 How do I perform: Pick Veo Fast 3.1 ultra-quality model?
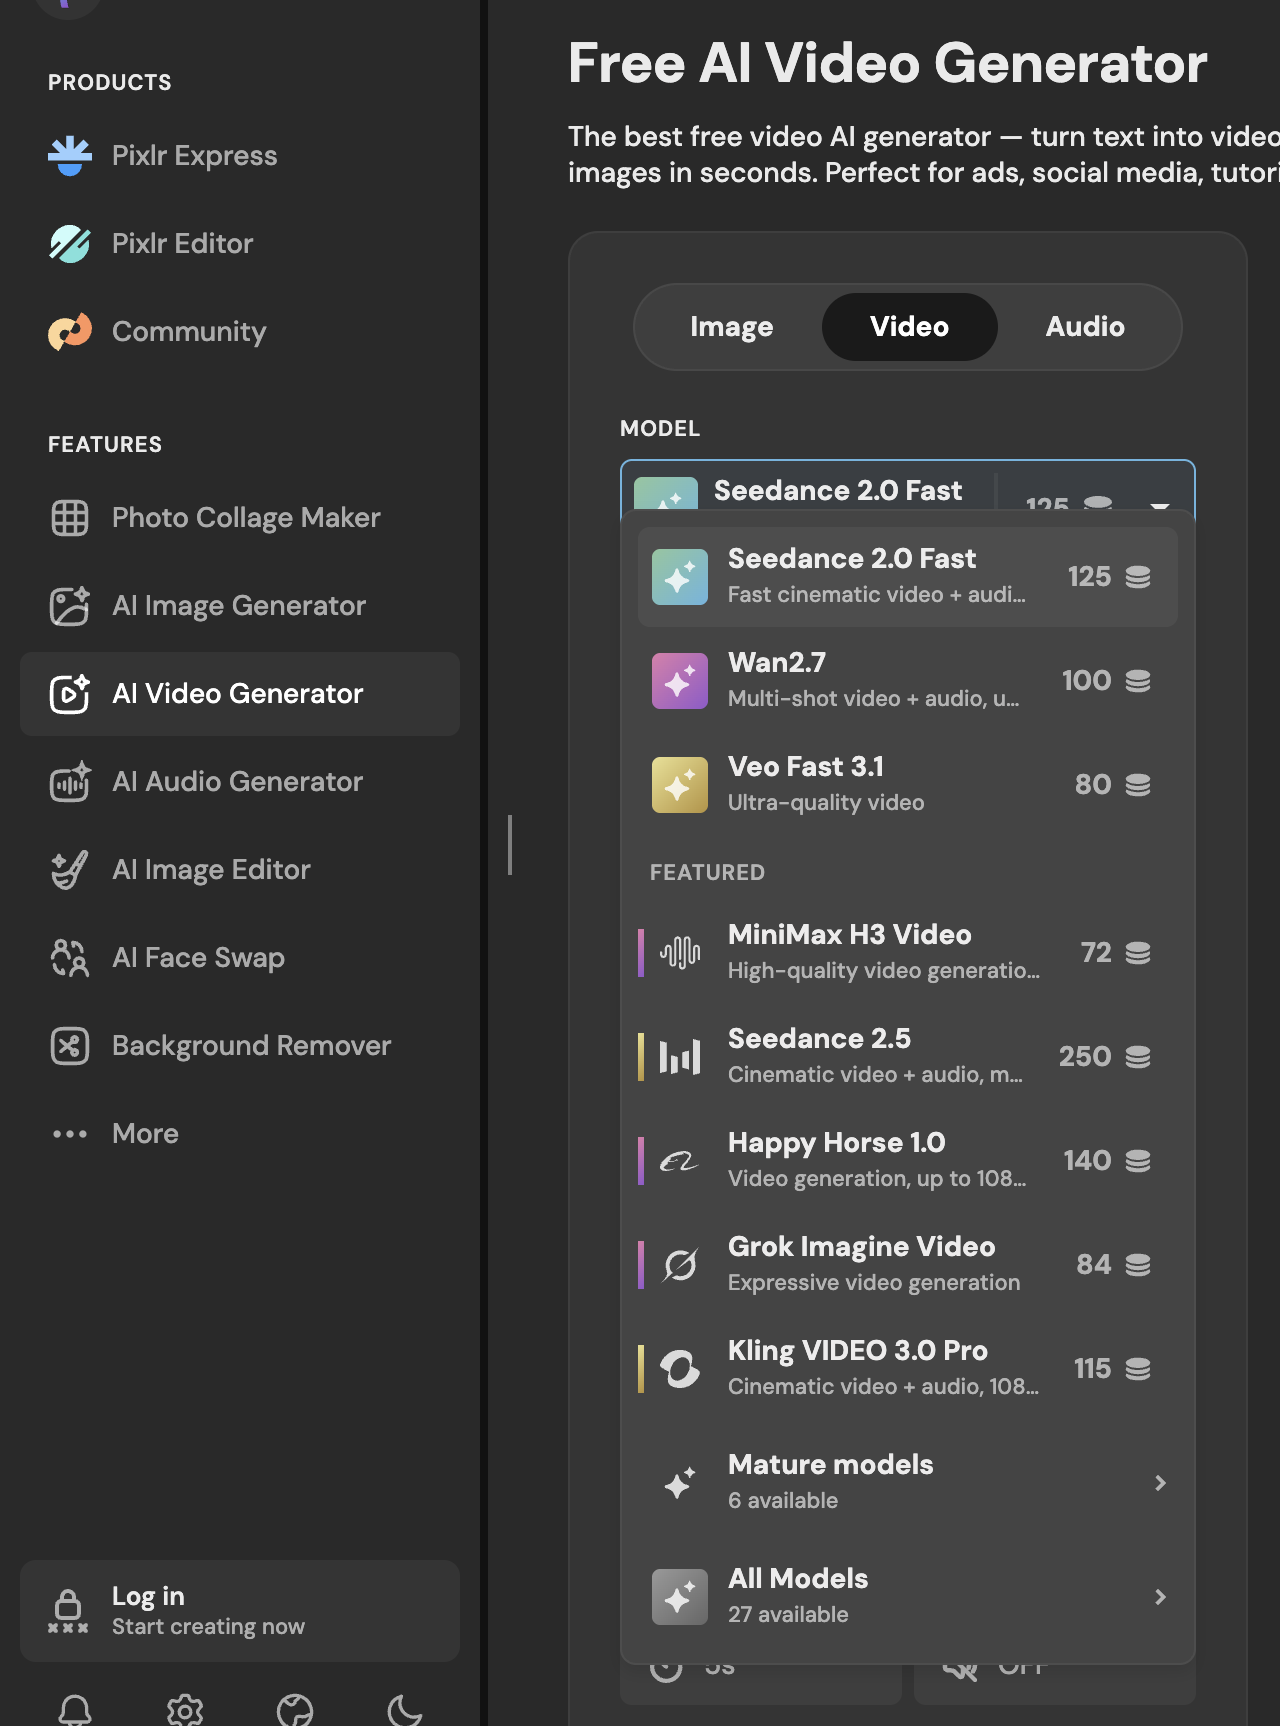click(908, 784)
